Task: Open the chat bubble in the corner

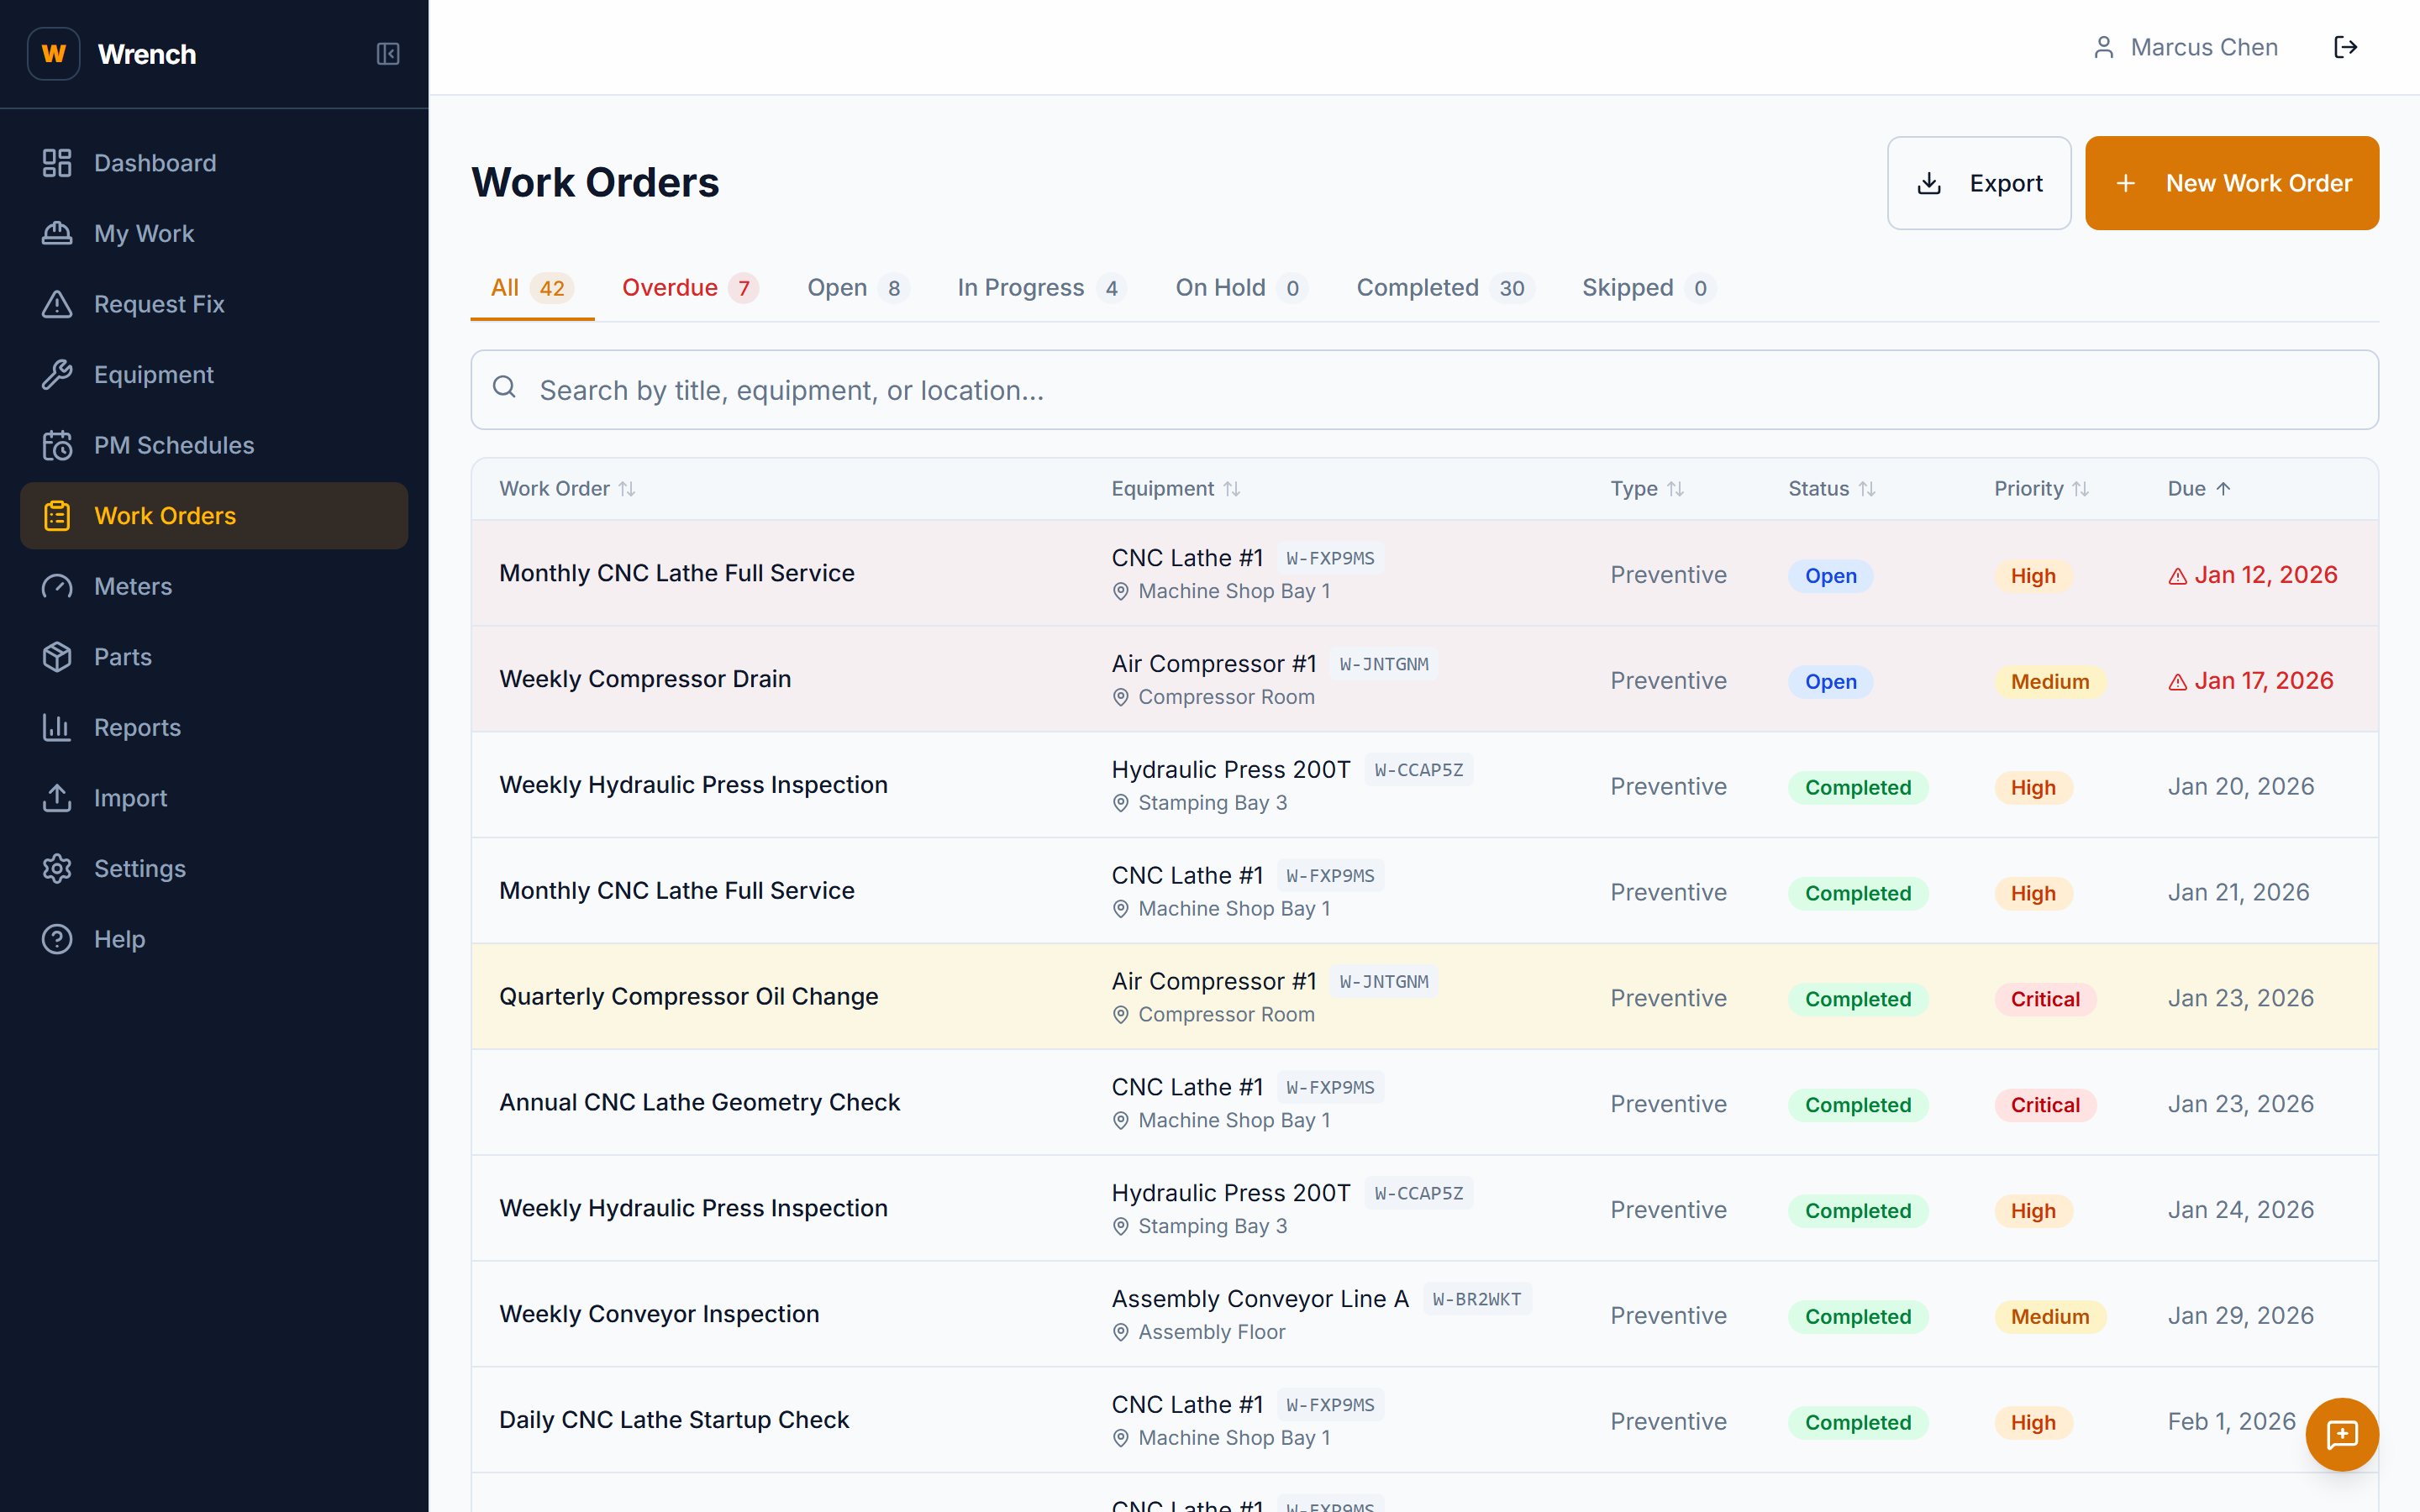Action: [2343, 1434]
